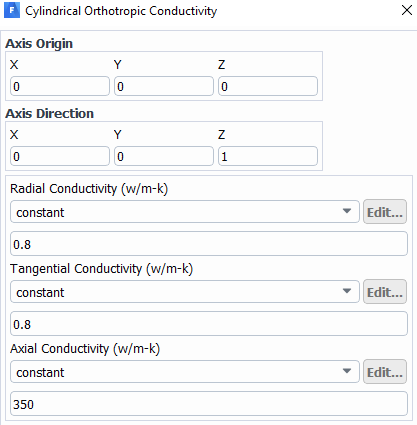This screenshot has width=417, height=425.
Task: Select the Axis Origin X field
Action: click(60, 86)
